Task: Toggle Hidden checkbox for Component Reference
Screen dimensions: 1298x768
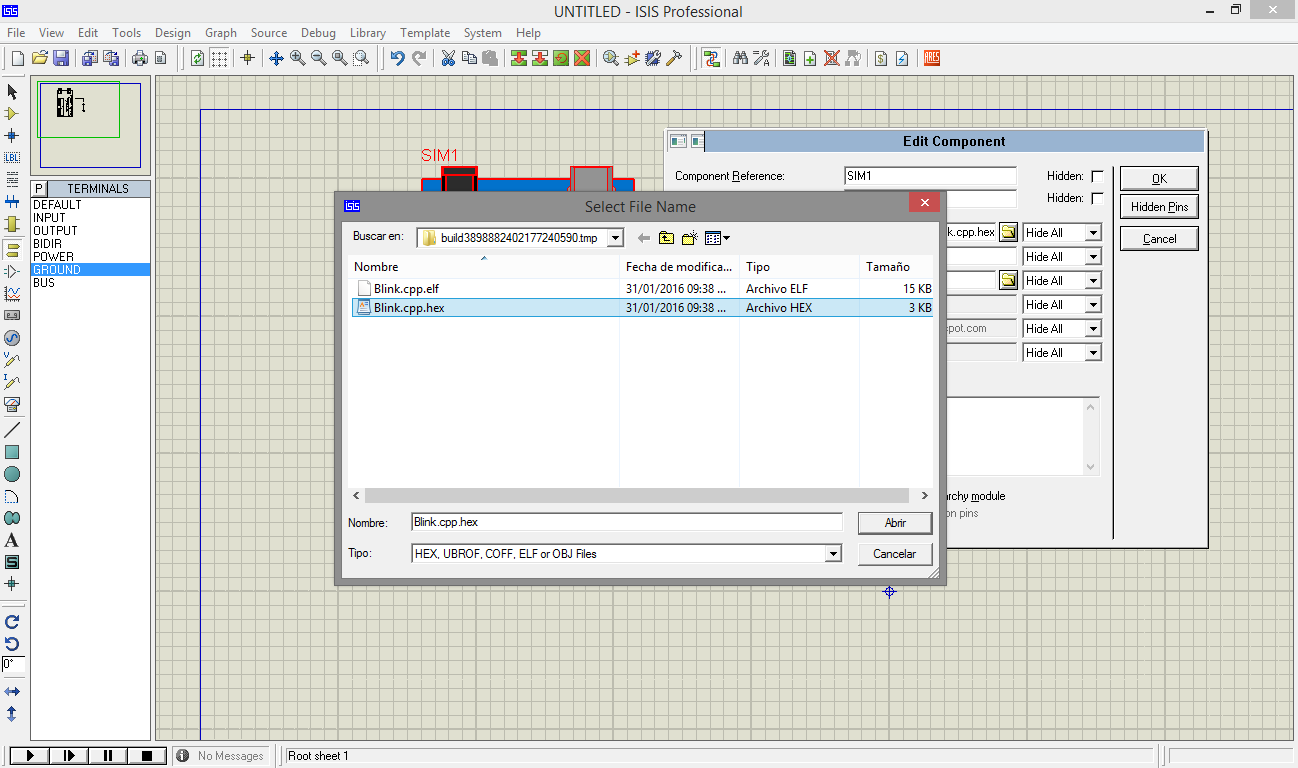Action: coord(1097,176)
